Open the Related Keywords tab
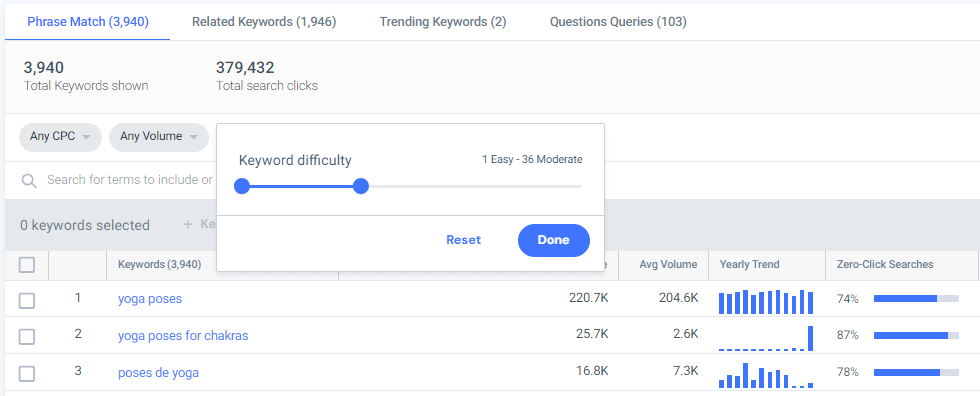The width and height of the screenshot is (980, 396). [264, 22]
